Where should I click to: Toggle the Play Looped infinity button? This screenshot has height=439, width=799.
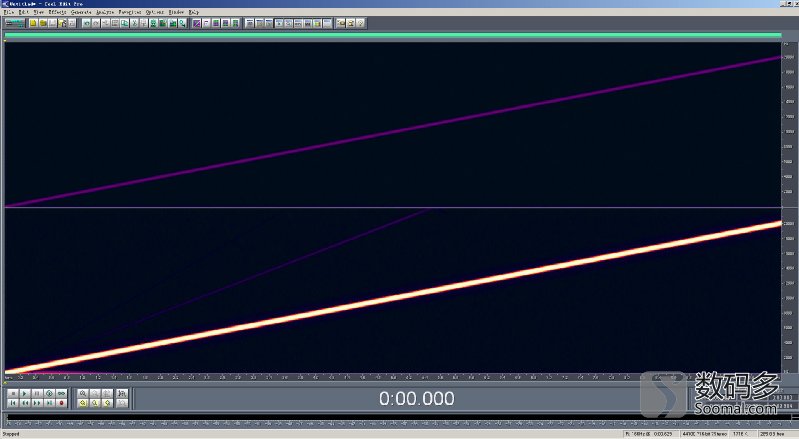click(x=61, y=394)
